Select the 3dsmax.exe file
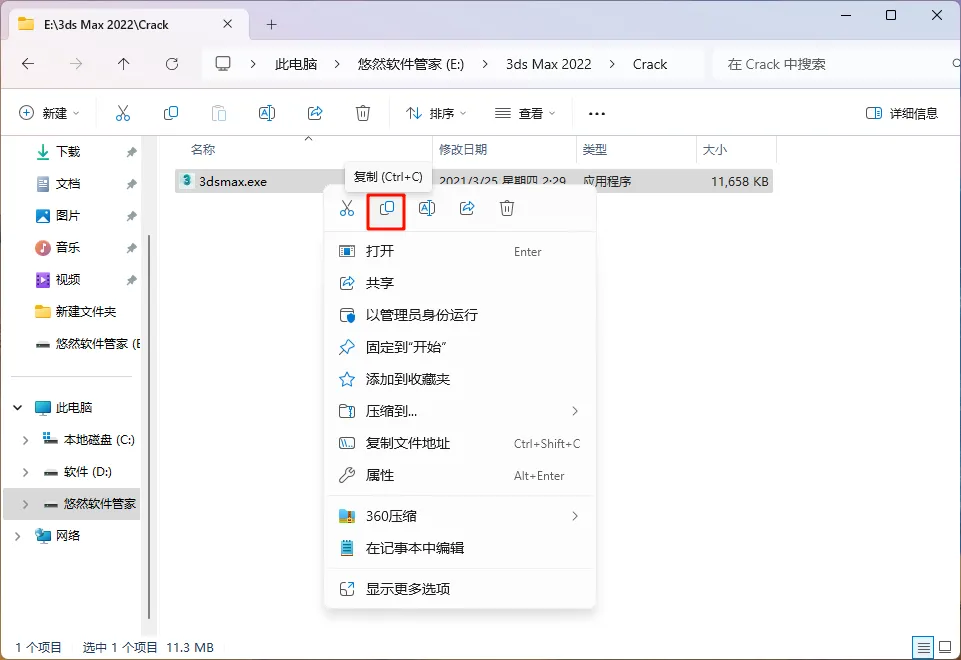This screenshot has width=961, height=660. (233, 181)
